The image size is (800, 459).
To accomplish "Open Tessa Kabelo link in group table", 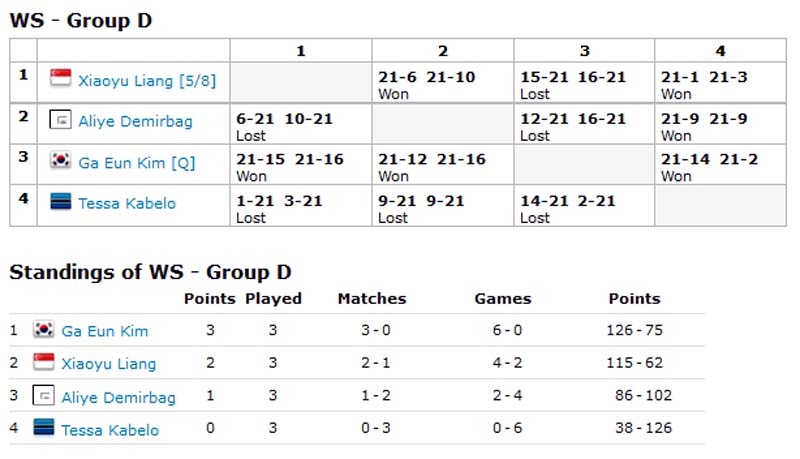I will [x=127, y=203].
